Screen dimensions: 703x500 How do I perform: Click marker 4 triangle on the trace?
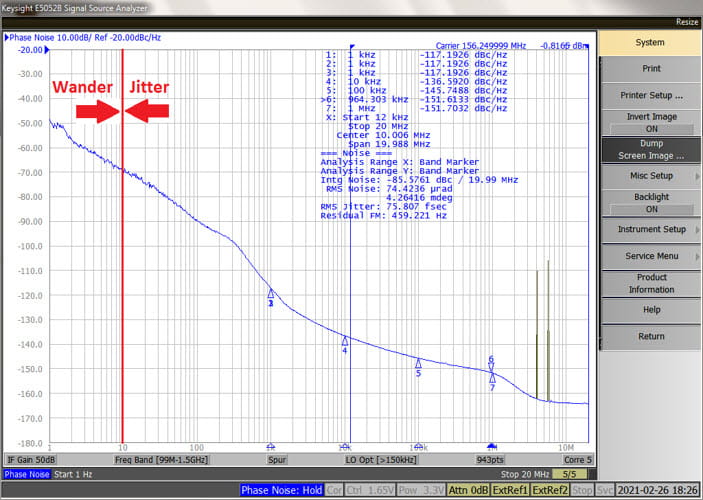pyautogui.click(x=345, y=341)
